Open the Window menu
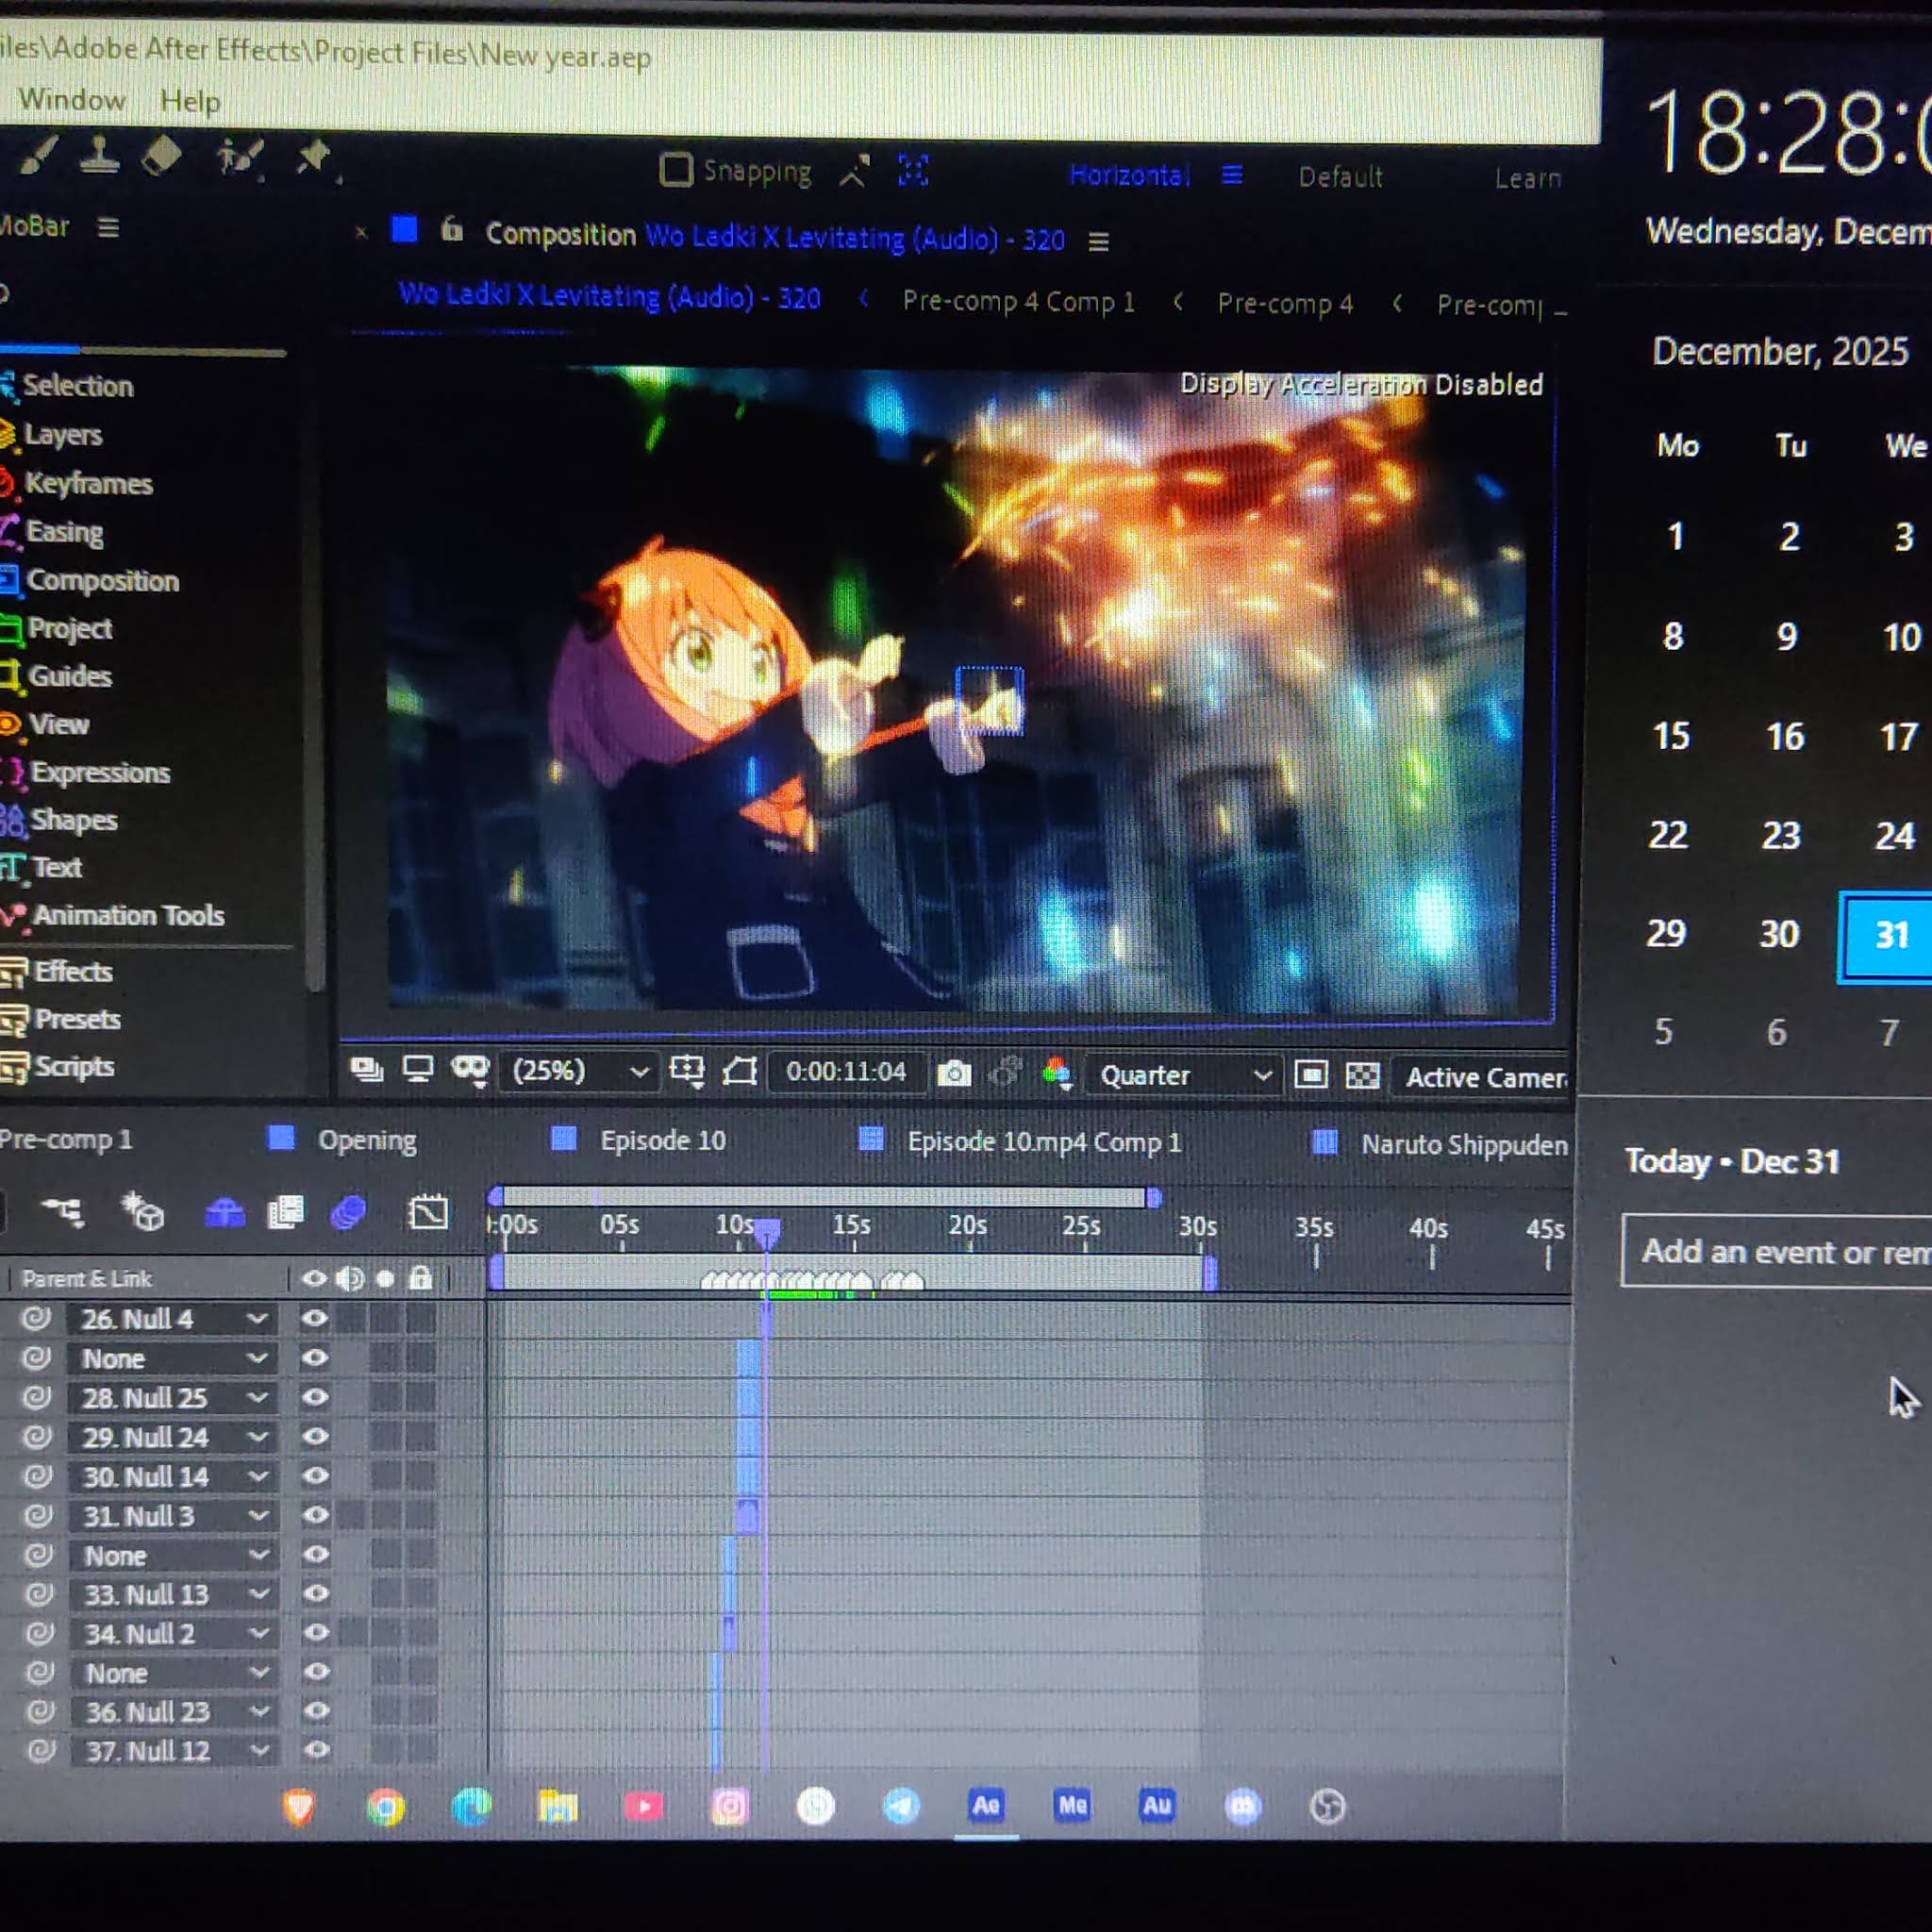Viewport: 1932px width, 1932px height. pyautogui.click(x=72, y=100)
